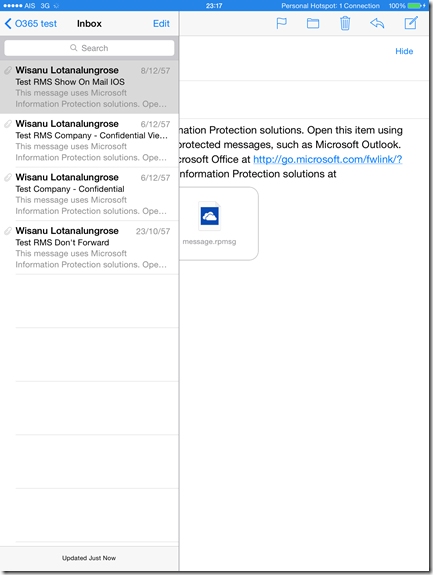Tap the Flag icon in toolbar
Viewport: 433px width, 575px height.
pos(281,23)
